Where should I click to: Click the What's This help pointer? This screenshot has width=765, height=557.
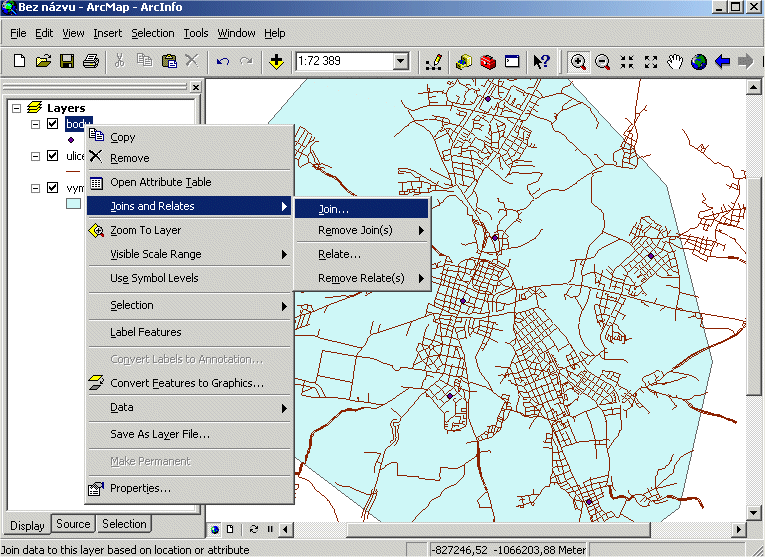[542, 61]
